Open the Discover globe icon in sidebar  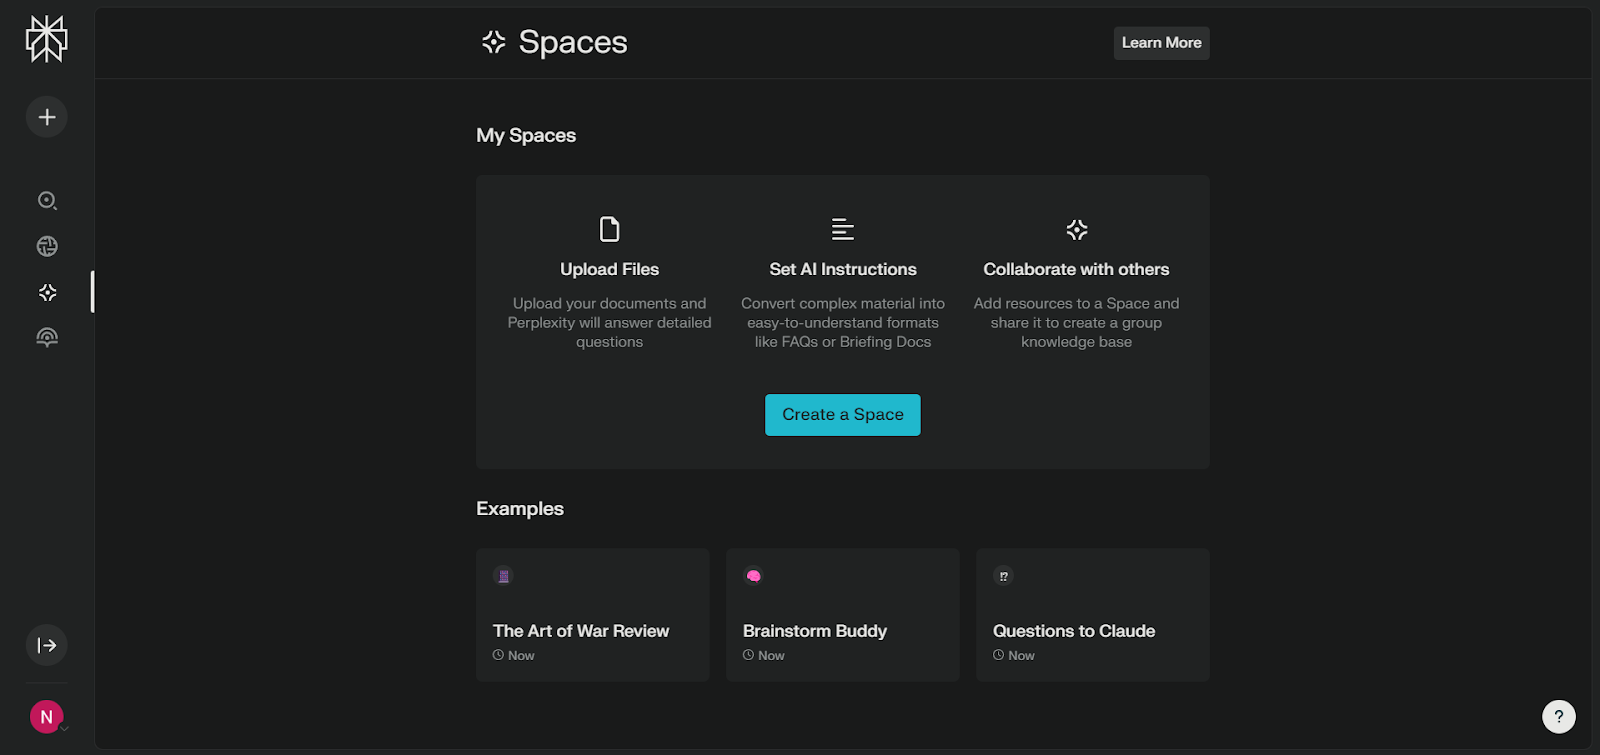(x=47, y=246)
